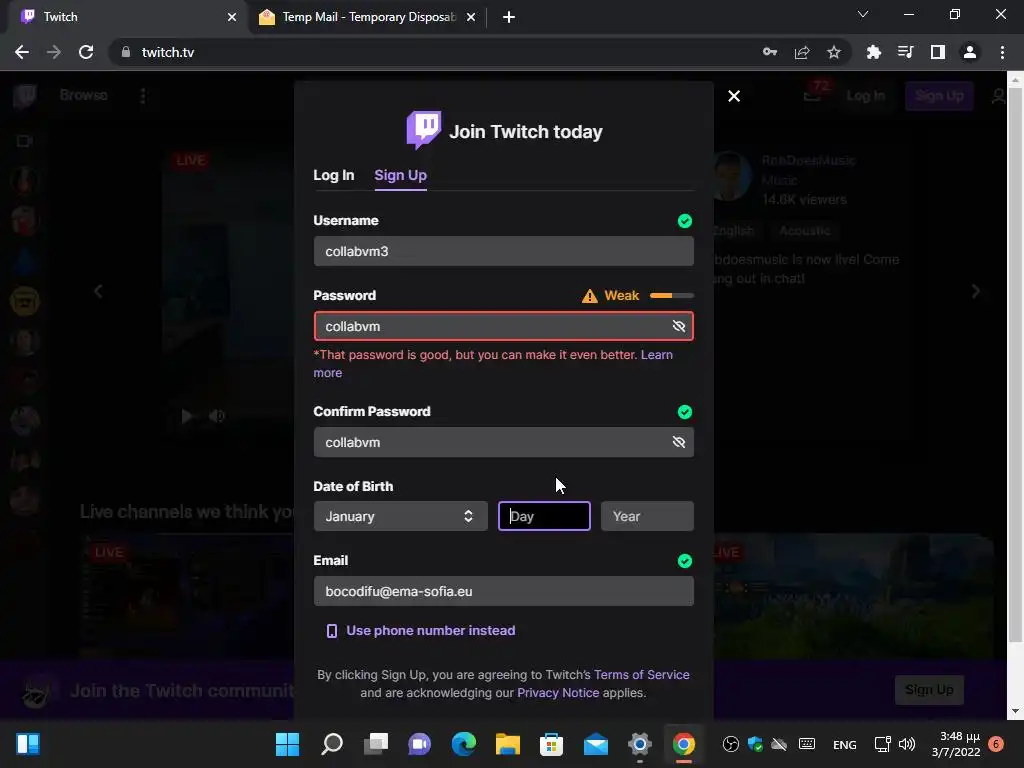Click the password strength meter bar
The height and width of the screenshot is (768, 1024).
[x=671, y=296]
